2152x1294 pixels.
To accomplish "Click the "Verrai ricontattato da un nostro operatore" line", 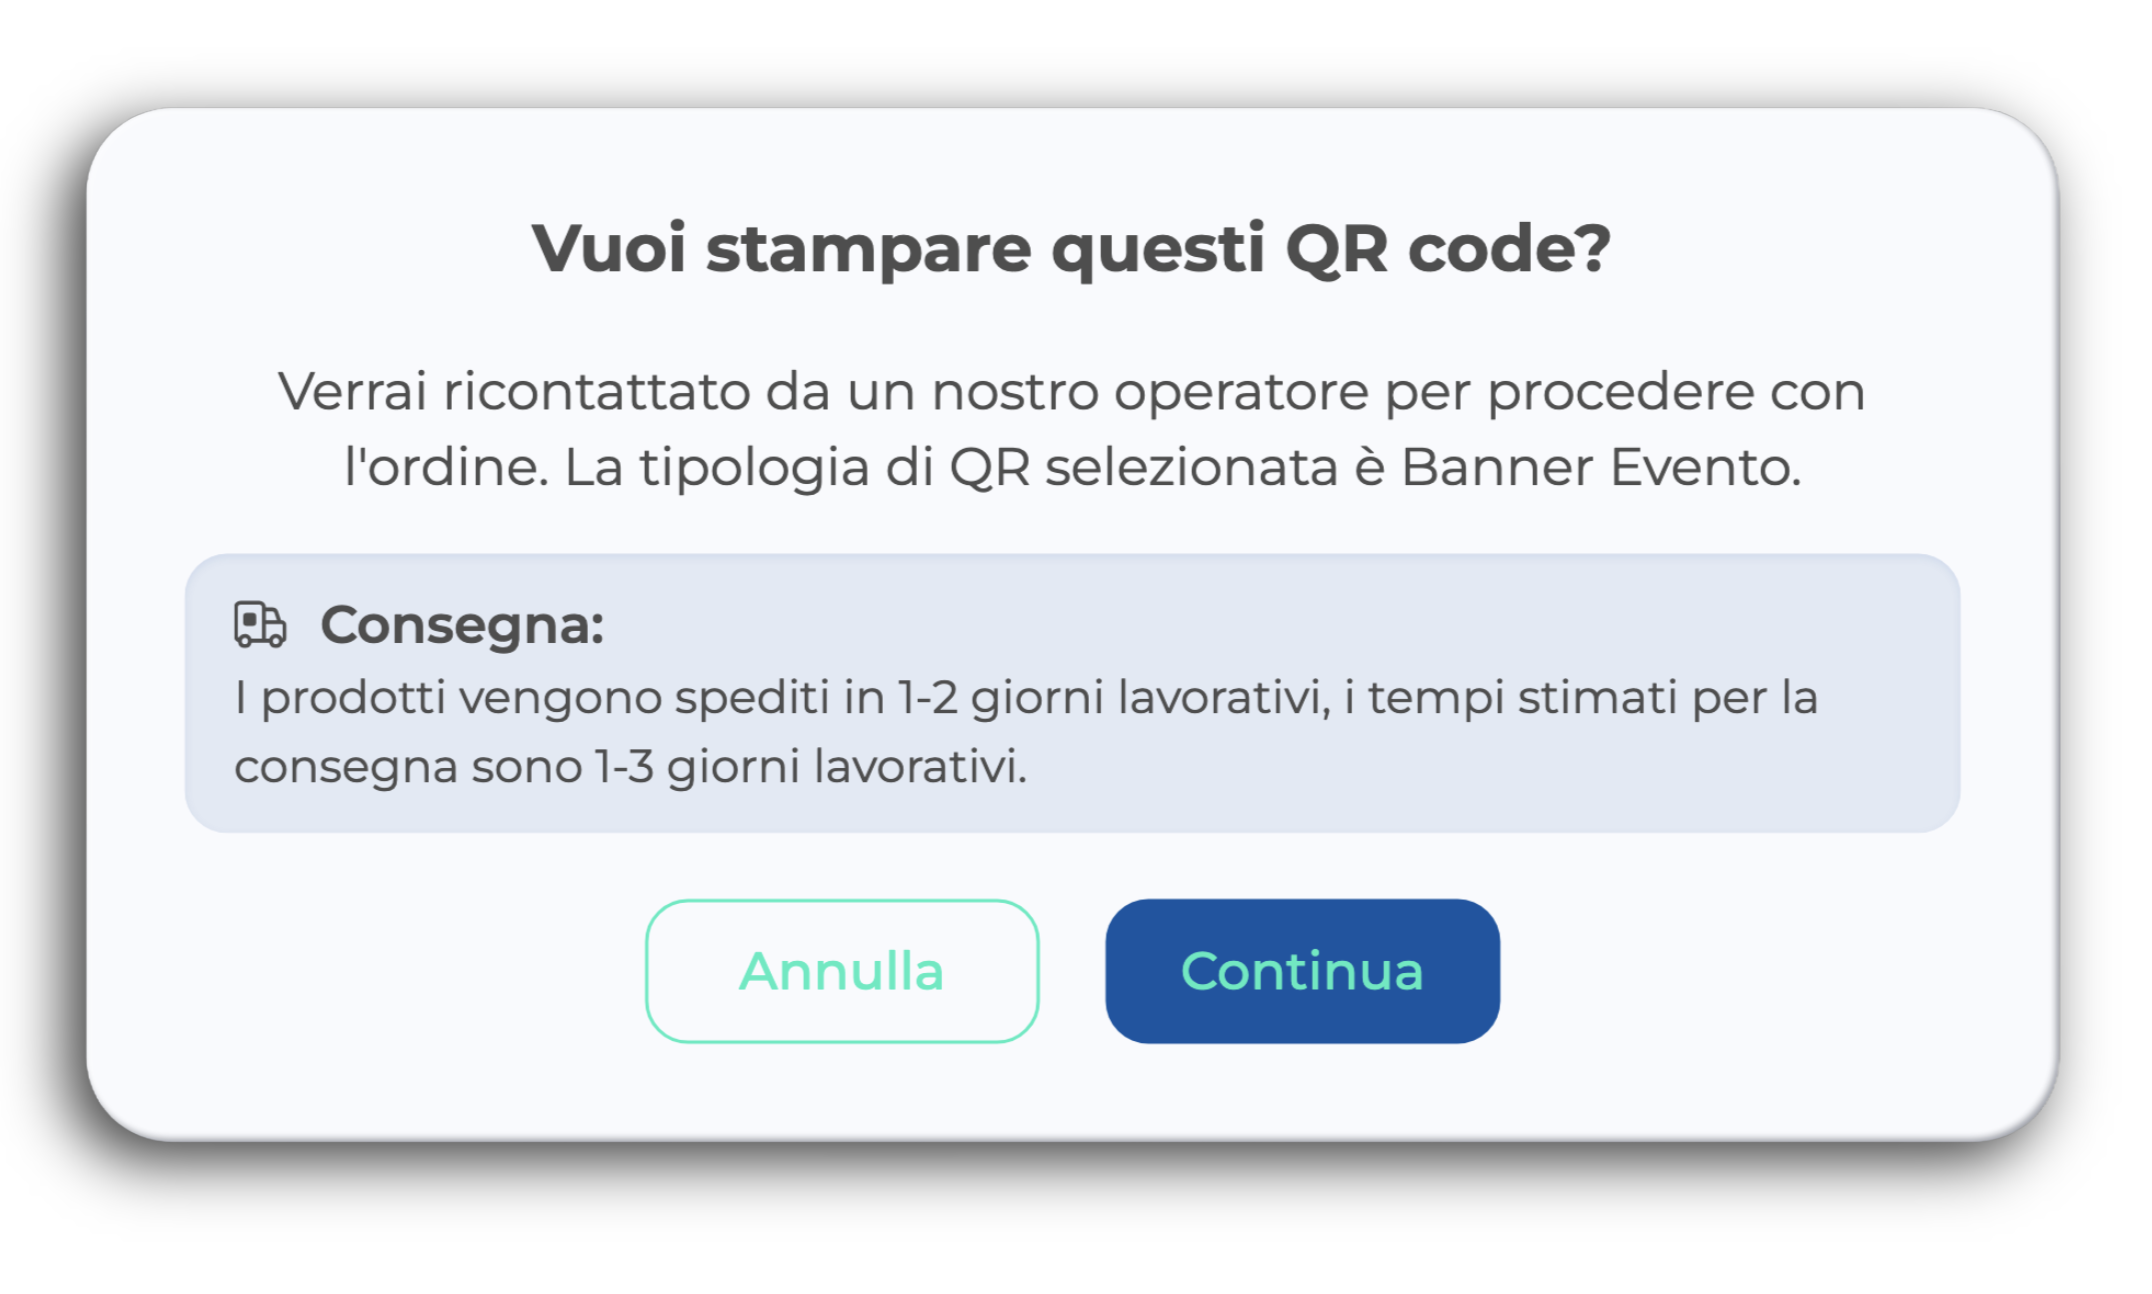I will pyautogui.click(x=1072, y=391).
